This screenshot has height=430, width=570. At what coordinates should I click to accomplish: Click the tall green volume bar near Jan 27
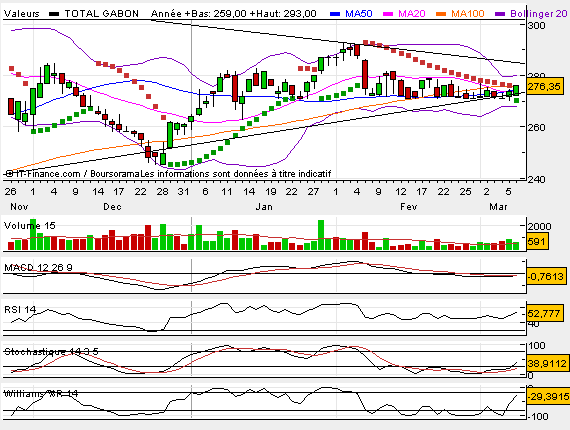click(321, 235)
